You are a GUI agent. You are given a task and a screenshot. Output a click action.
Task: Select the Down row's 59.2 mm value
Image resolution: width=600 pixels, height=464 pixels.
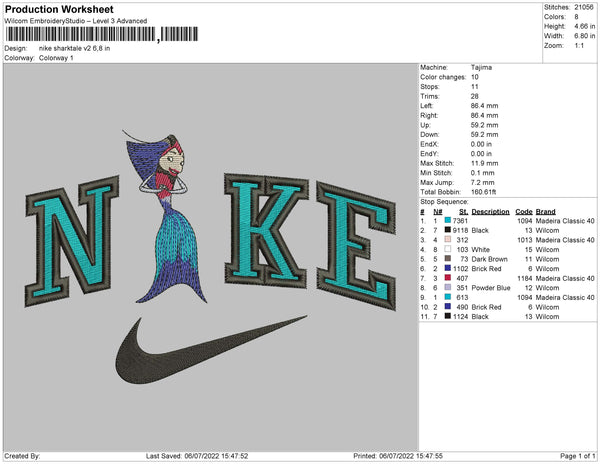click(484, 134)
